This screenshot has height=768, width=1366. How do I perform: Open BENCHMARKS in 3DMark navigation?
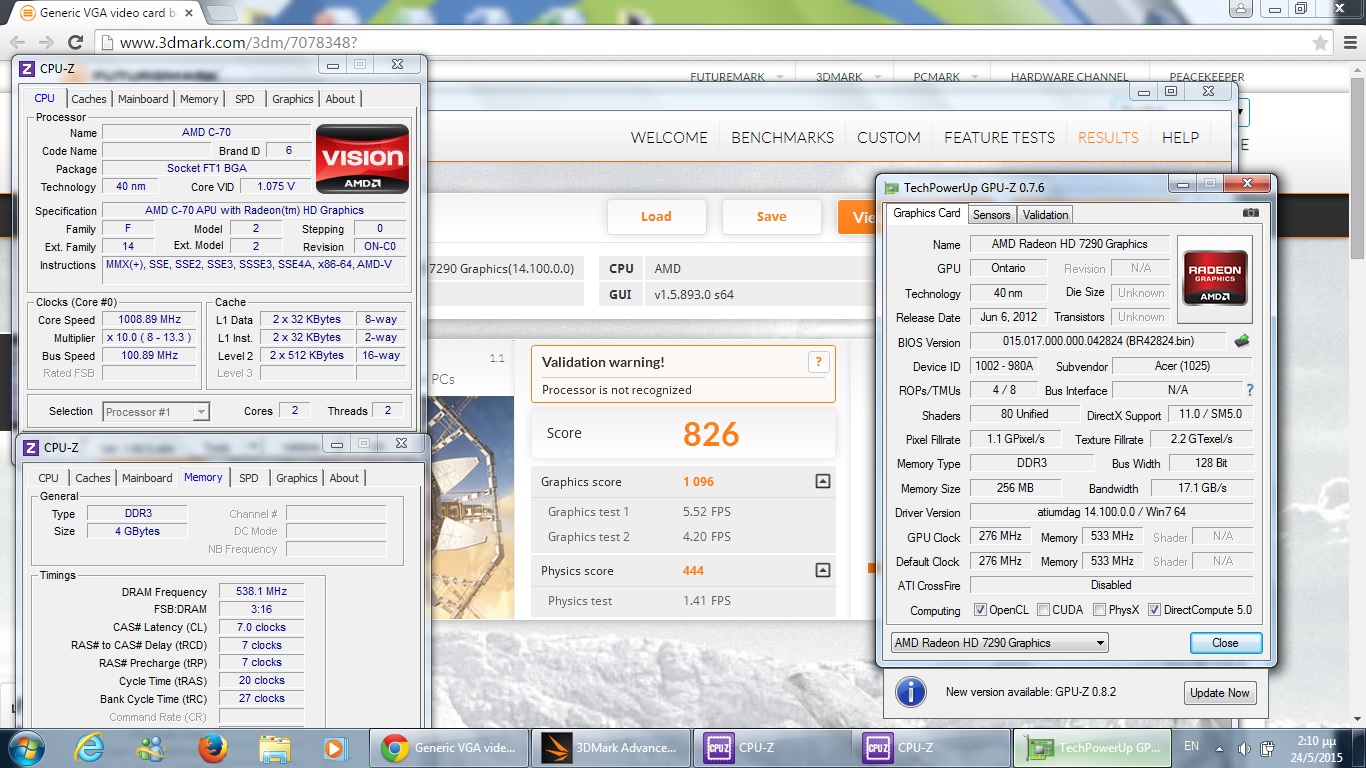pos(782,138)
